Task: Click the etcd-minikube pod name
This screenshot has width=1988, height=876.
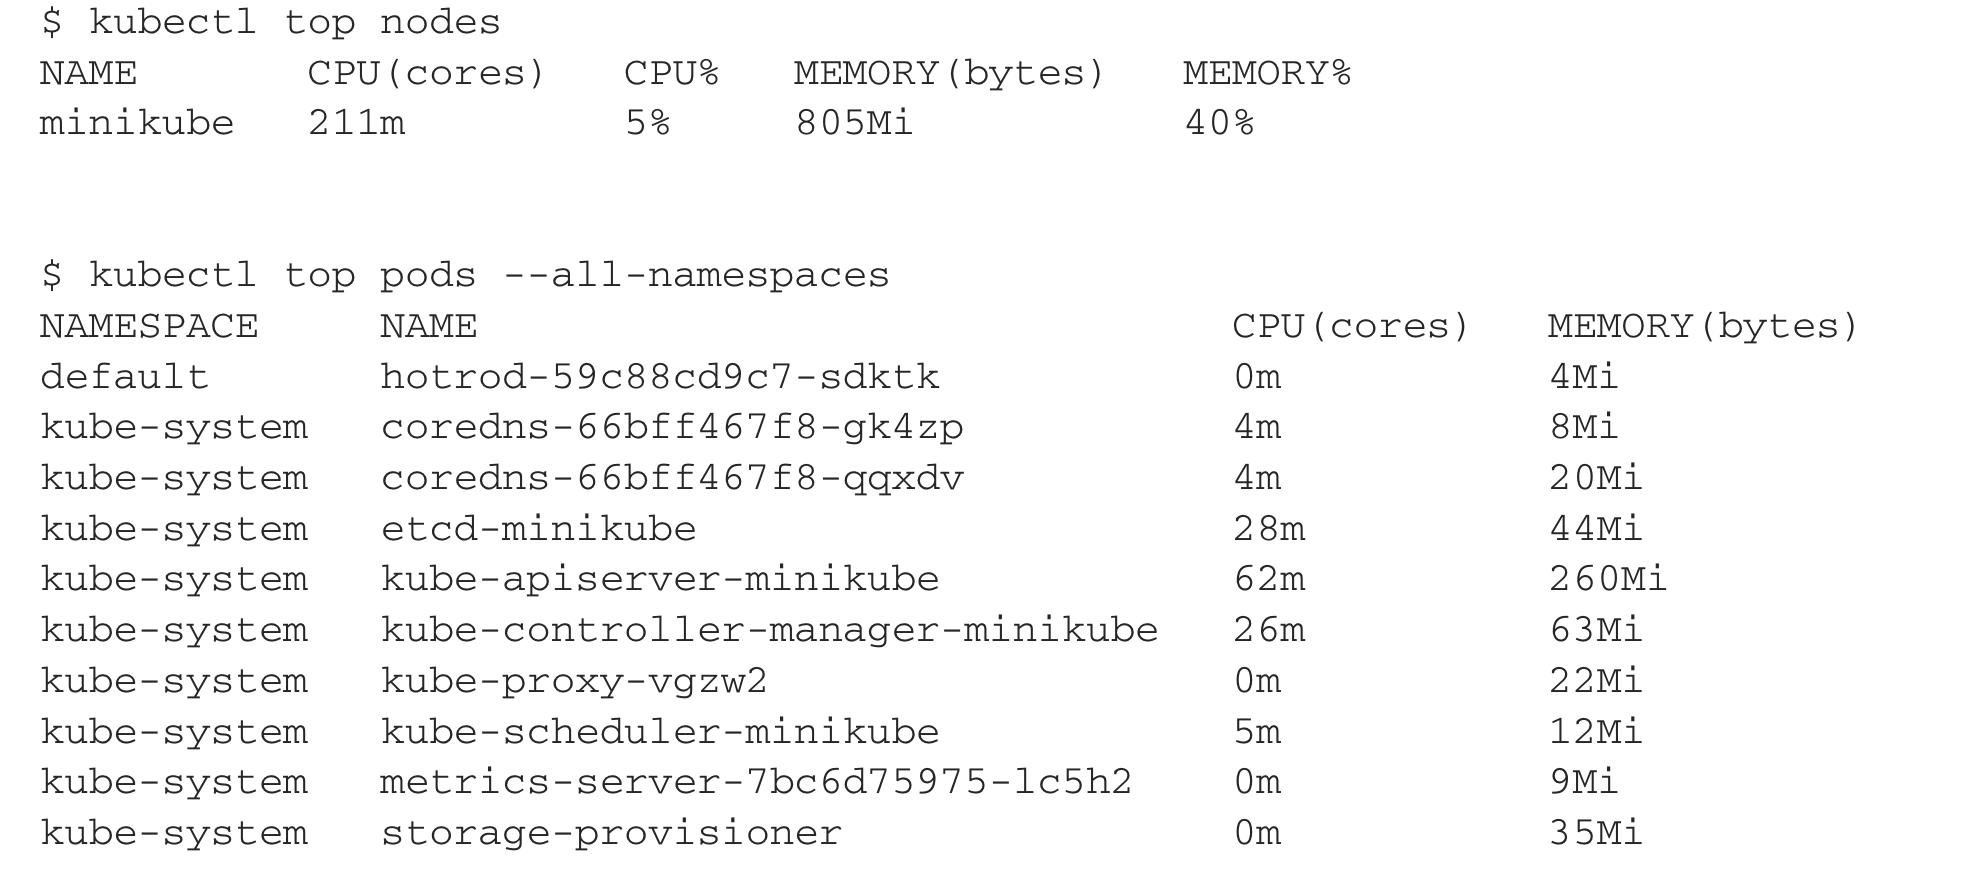Action: coord(538,528)
